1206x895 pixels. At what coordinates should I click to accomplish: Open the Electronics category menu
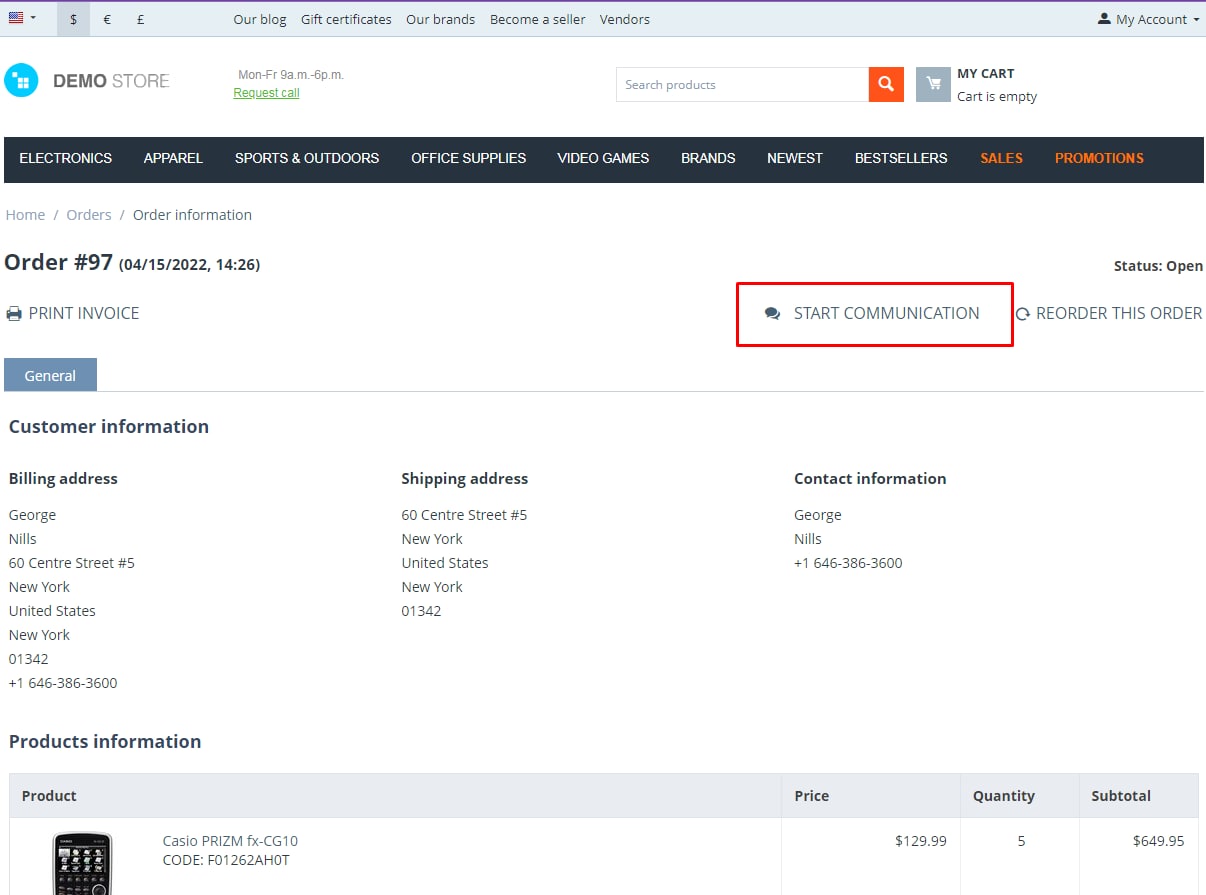[x=66, y=158]
